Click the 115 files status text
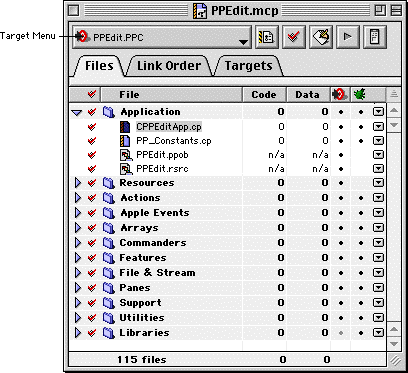Viewport: 408px width, 373px height. pyautogui.click(x=142, y=360)
